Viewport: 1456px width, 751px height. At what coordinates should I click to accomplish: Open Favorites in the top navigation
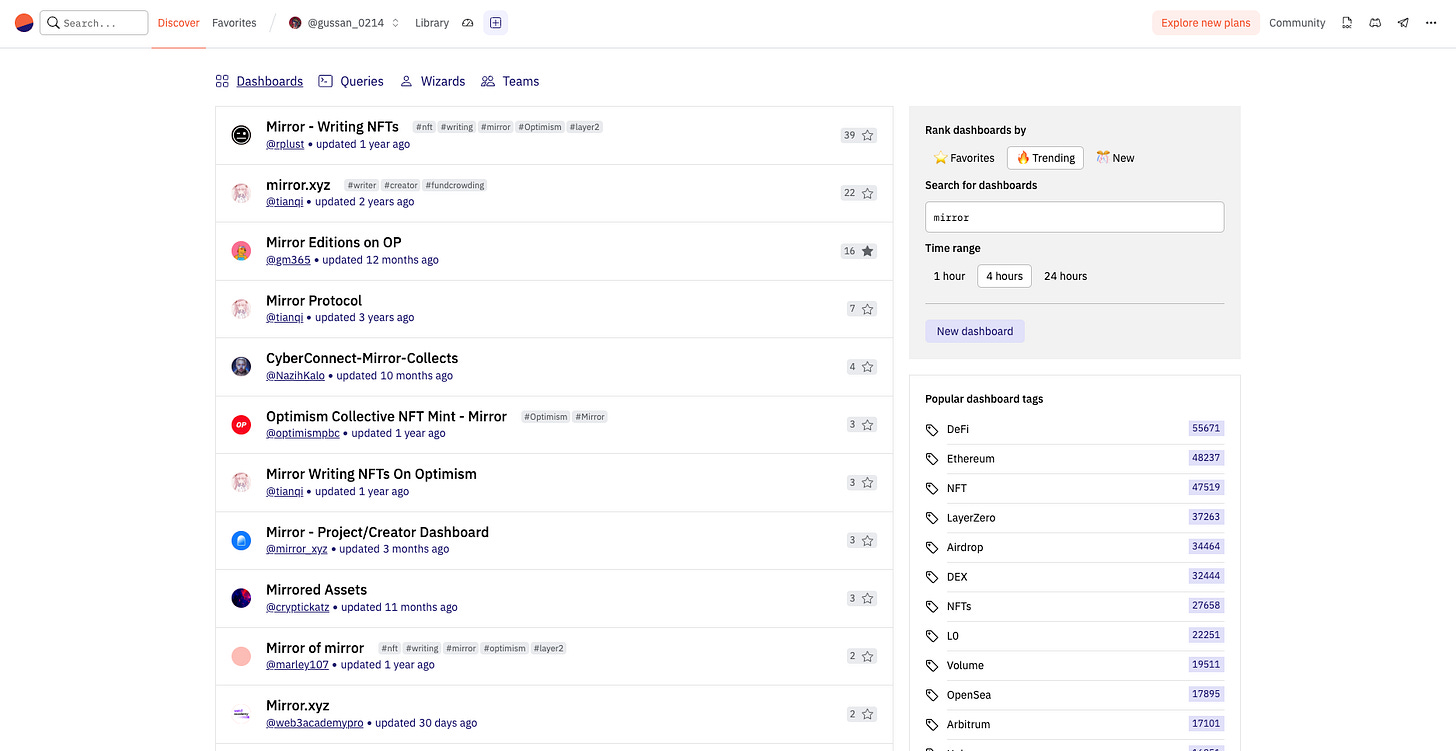click(234, 23)
